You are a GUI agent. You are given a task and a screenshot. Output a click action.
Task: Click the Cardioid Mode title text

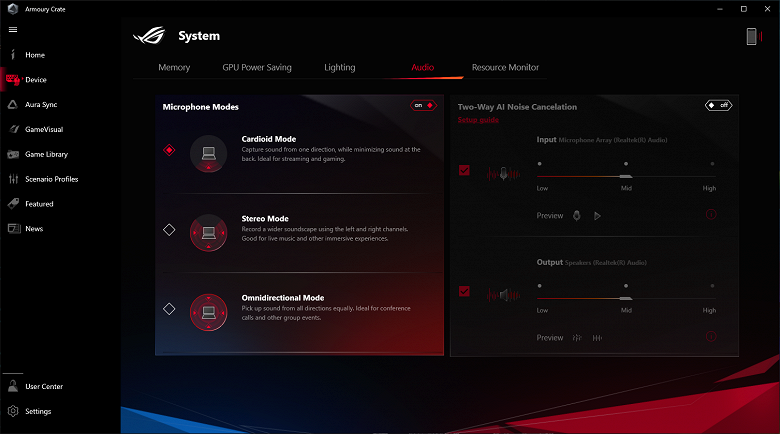pos(269,139)
